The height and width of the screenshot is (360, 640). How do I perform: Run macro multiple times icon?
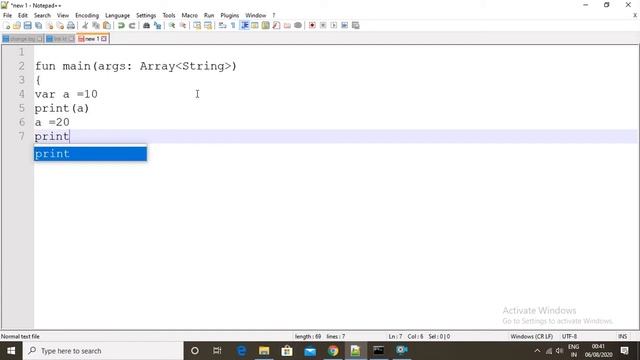pos(344,25)
